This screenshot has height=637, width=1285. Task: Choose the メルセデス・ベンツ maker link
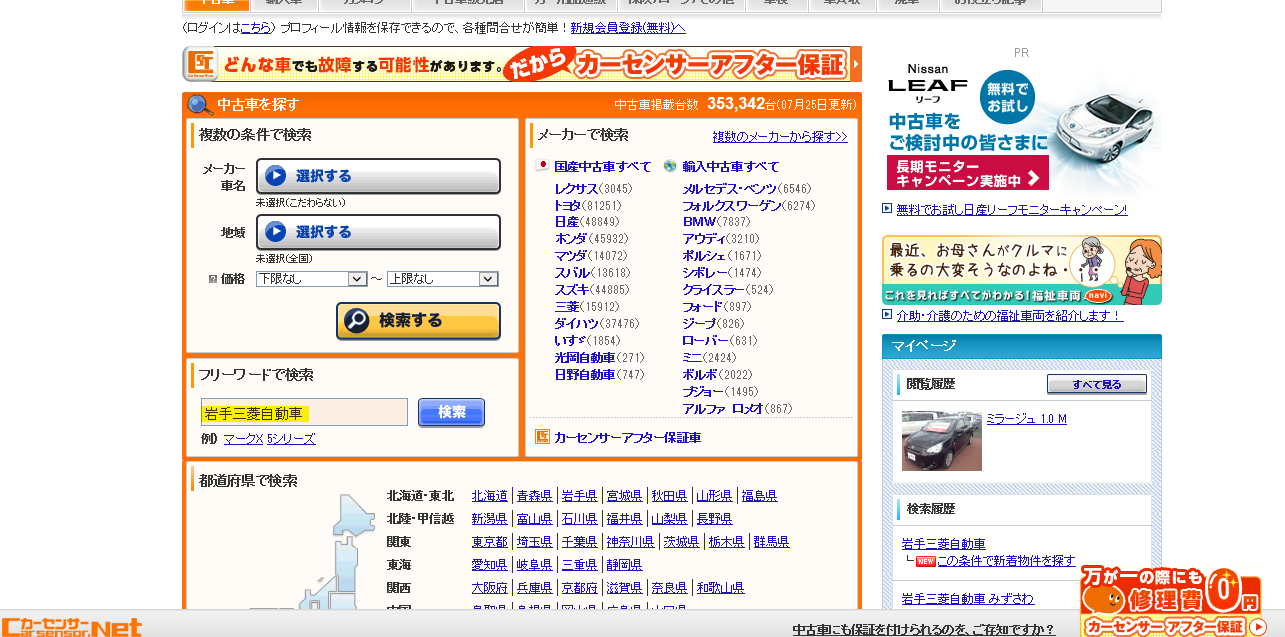click(x=729, y=188)
